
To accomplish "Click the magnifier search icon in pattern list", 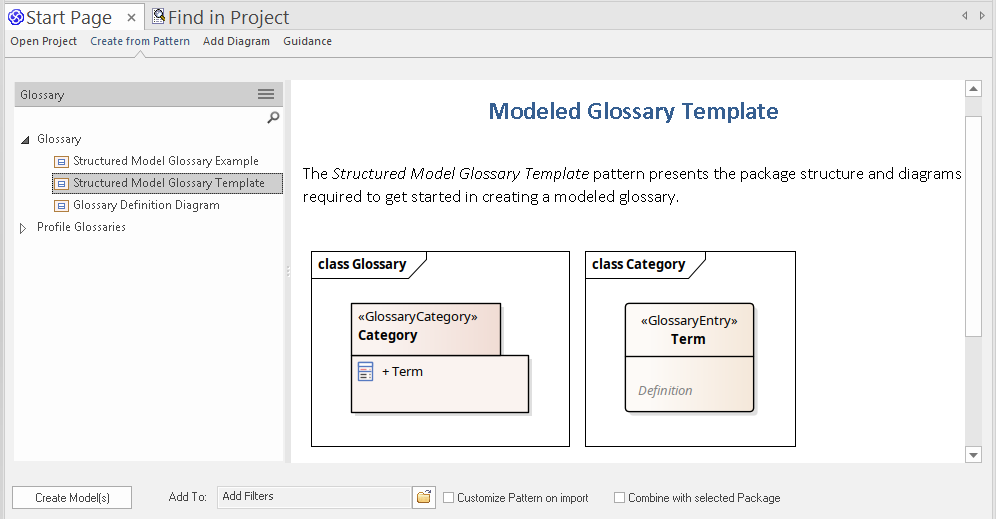I will tap(273, 118).
